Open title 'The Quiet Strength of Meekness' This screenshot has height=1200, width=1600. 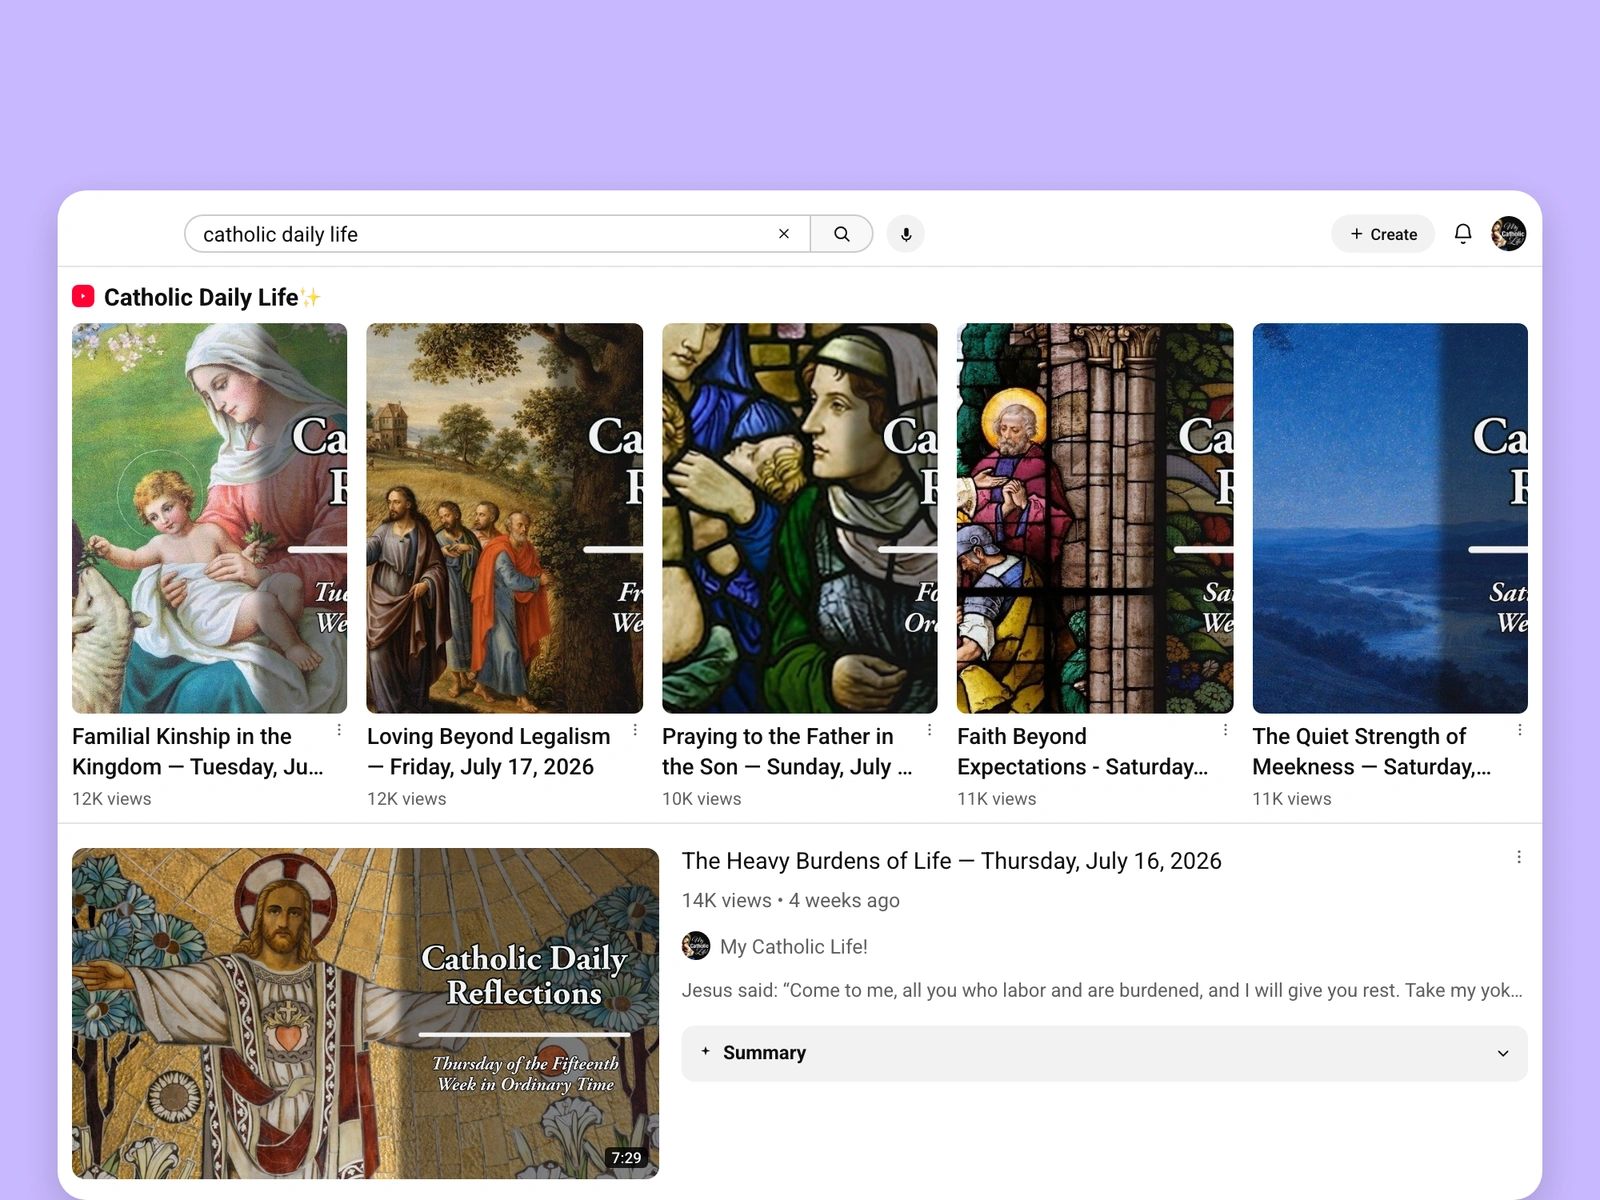pyautogui.click(x=1372, y=751)
